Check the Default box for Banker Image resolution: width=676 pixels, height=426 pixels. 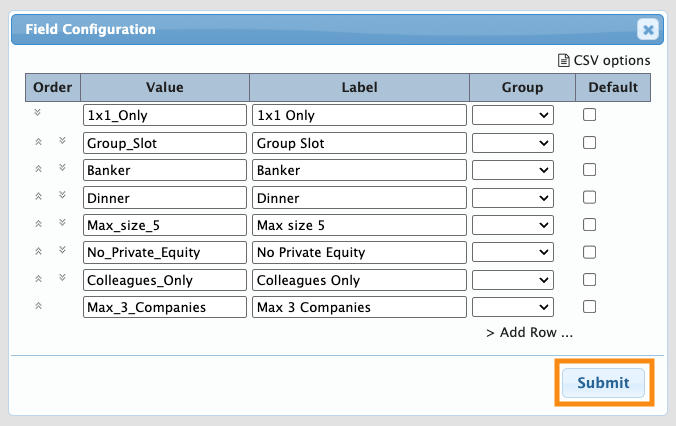point(589,170)
